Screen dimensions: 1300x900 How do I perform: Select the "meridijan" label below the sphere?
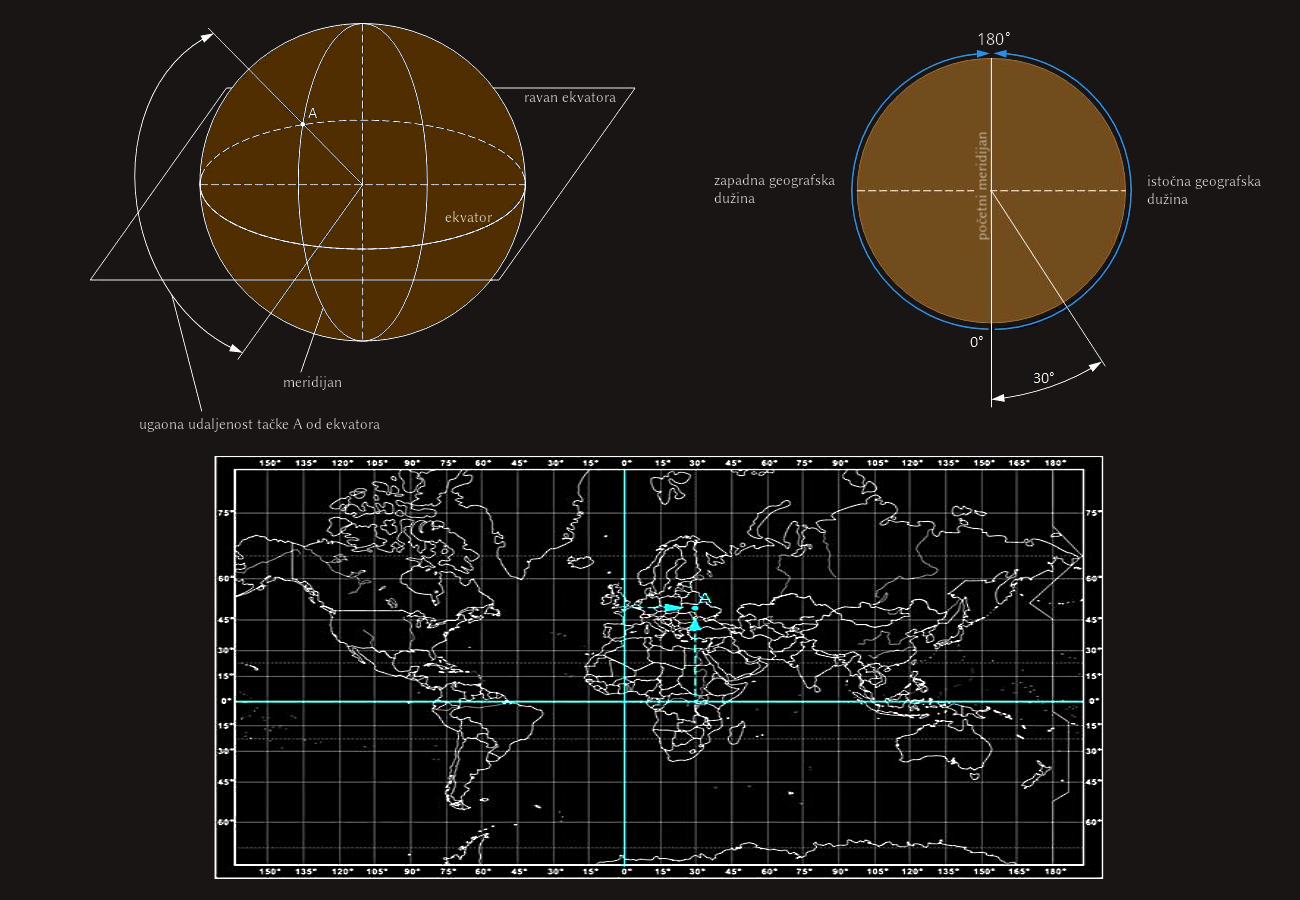coord(314,382)
